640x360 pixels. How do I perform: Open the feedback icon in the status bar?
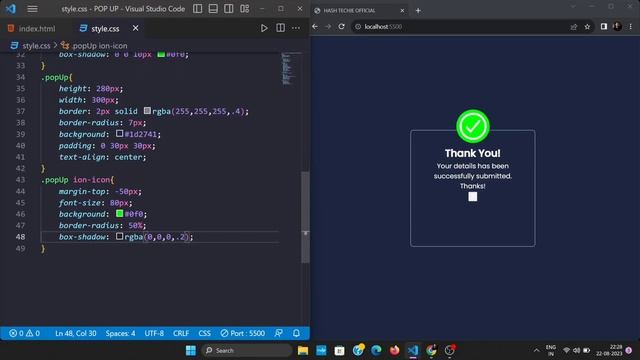(x=279, y=333)
